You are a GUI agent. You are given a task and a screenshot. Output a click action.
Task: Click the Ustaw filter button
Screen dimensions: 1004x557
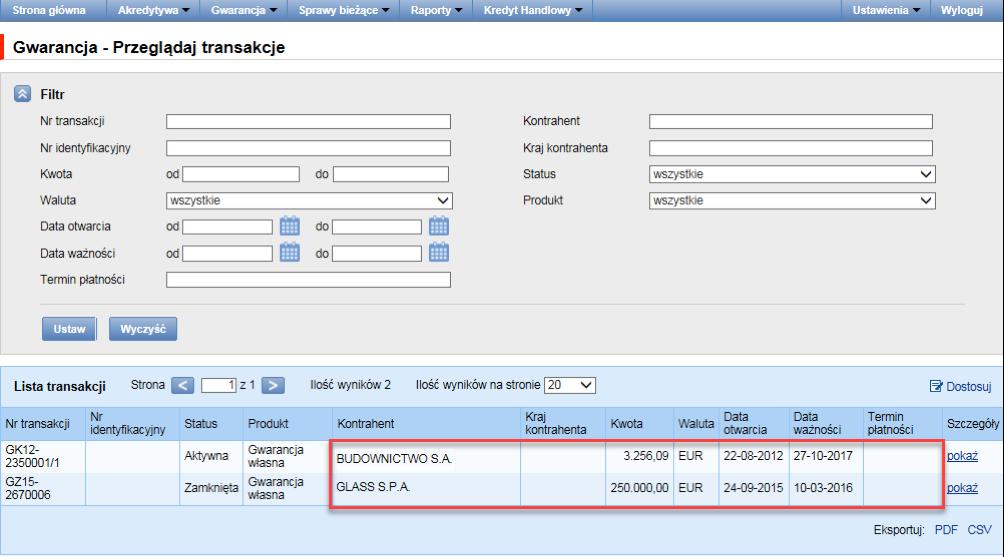[69, 329]
